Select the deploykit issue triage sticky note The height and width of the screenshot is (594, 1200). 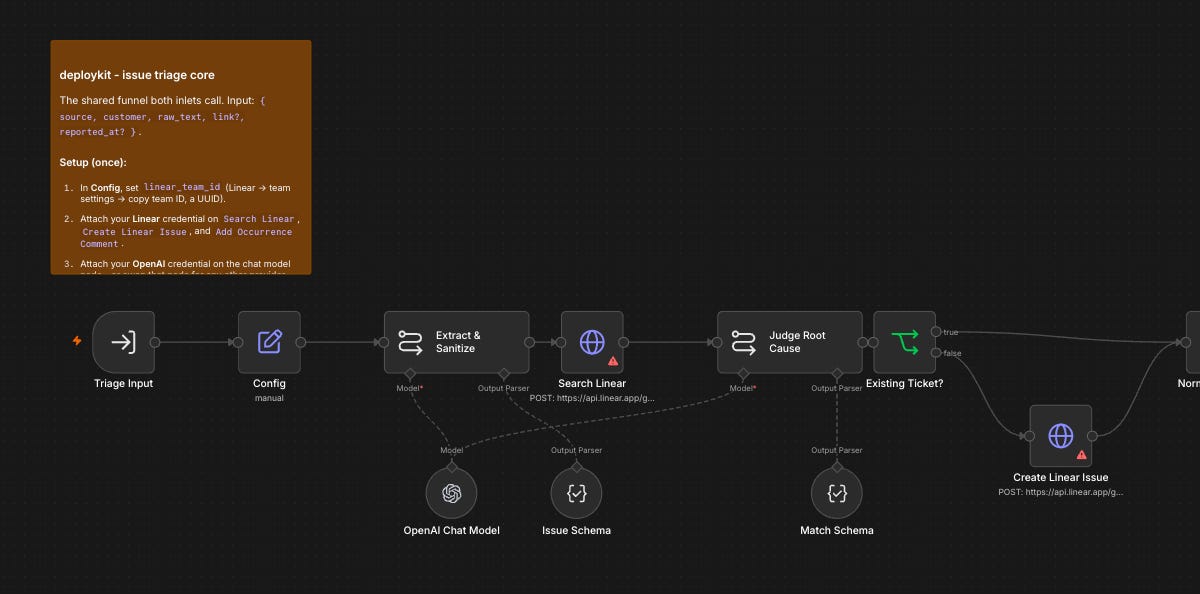[x=181, y=157]
